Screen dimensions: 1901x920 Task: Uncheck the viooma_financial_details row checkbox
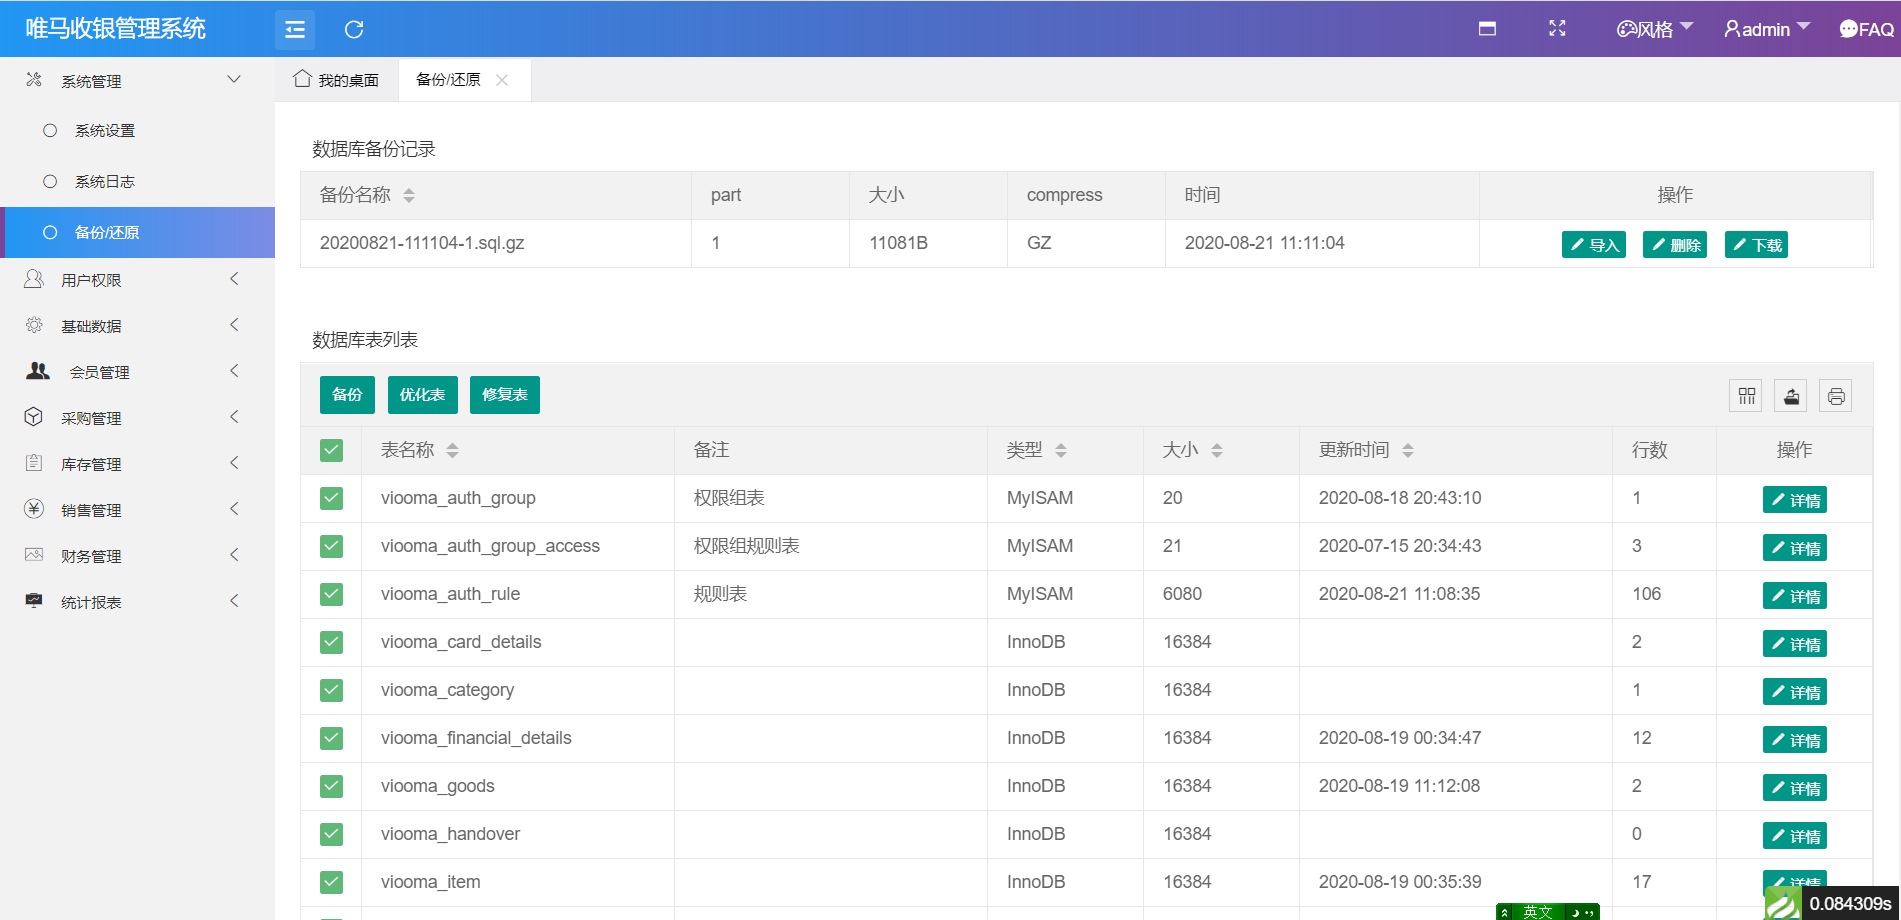tap(332, 738)
